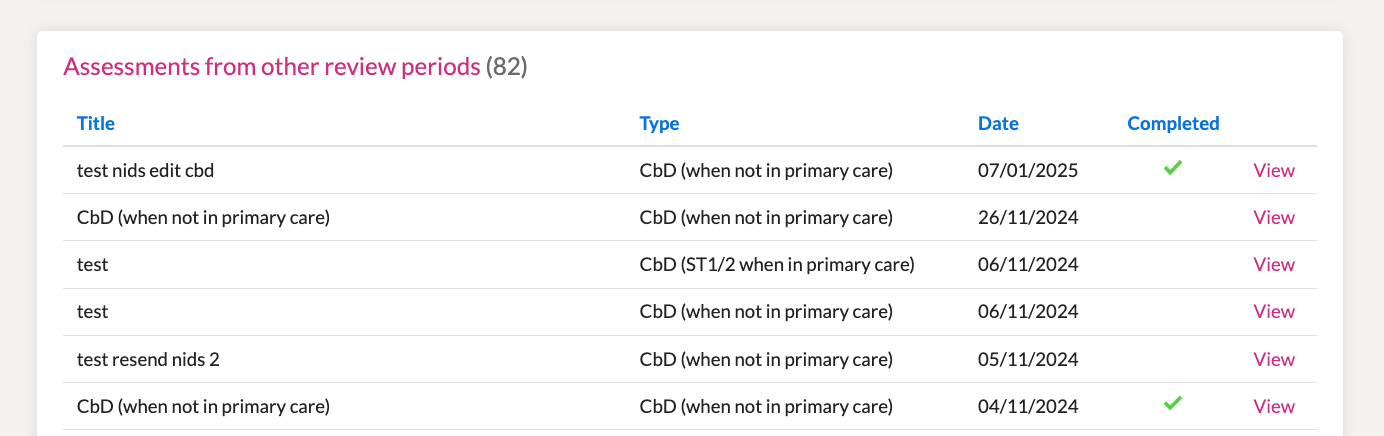The height and width of the screenshot is (436, 1384).
Task: View the test nids edit cbd assessment
Action: pyautogui.click(x=1274, y=170)
